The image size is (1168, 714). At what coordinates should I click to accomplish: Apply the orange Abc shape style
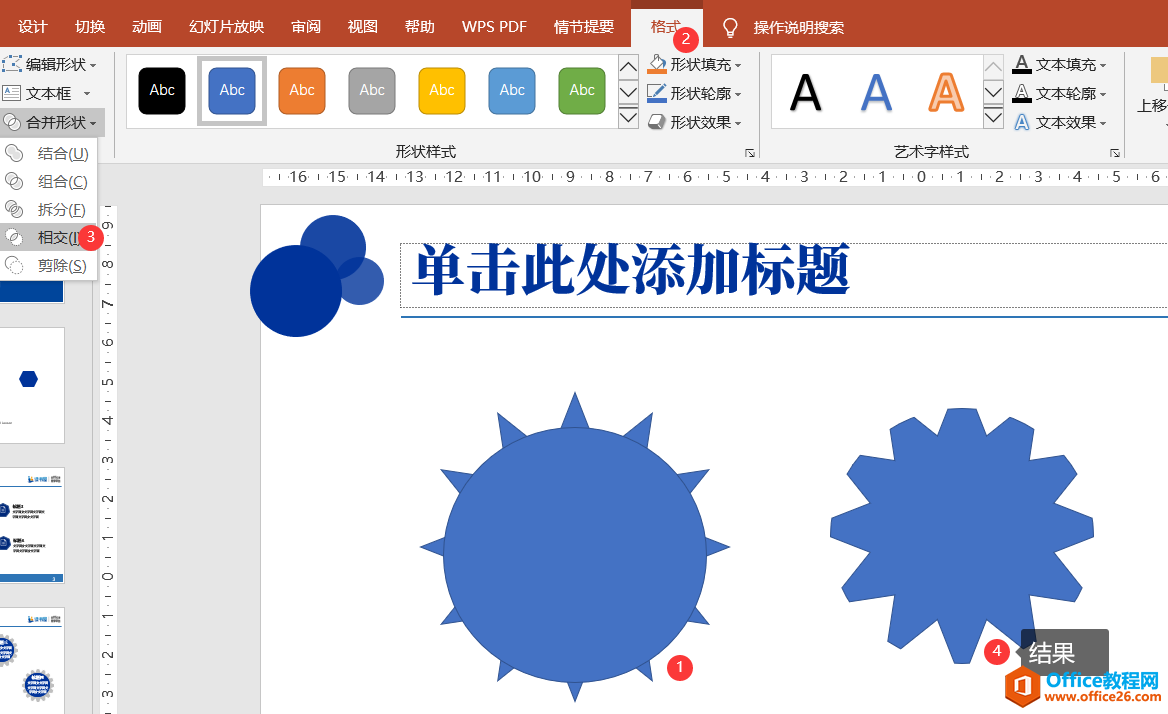coord(302,90)
